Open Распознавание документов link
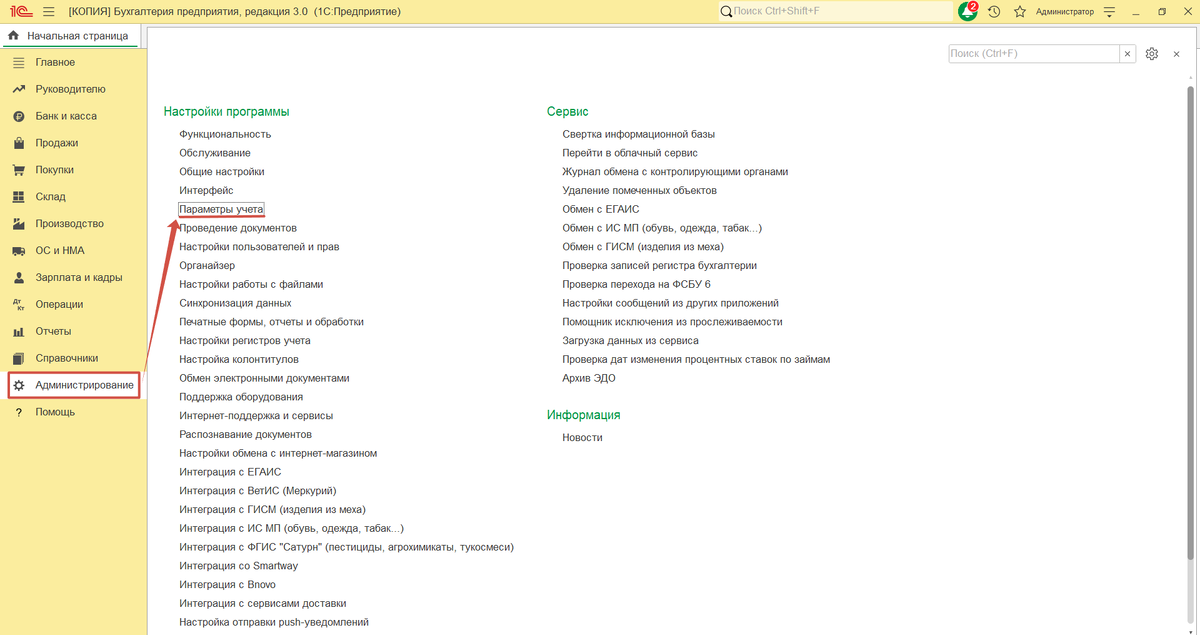Image resolution: width=1200 pixels, height=635 pixels. (245, 434)
